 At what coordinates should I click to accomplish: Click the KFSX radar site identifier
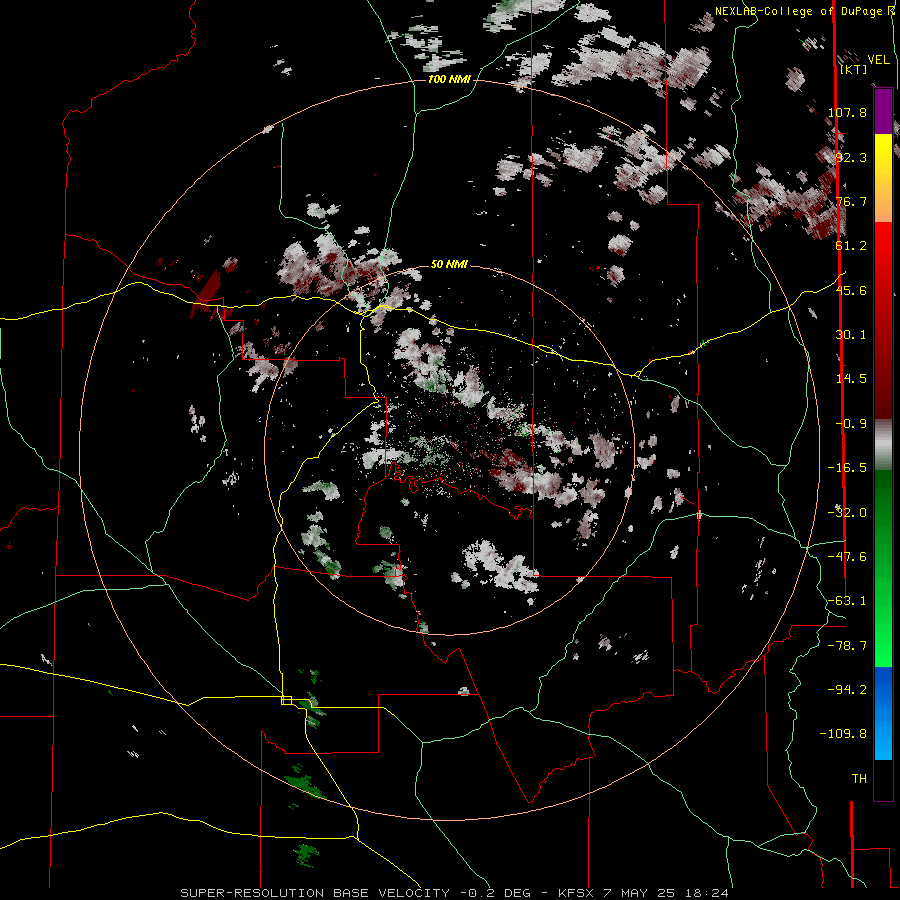tap(576, 893)
